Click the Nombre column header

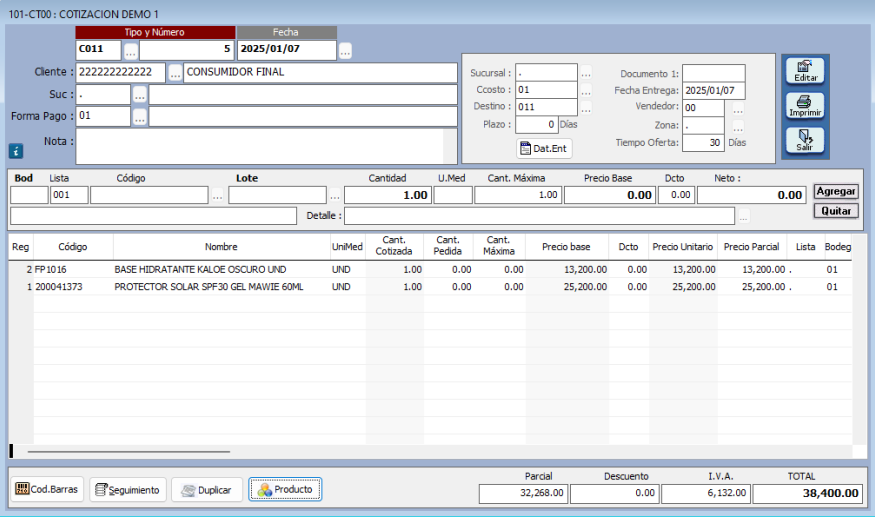coord(221,247)
